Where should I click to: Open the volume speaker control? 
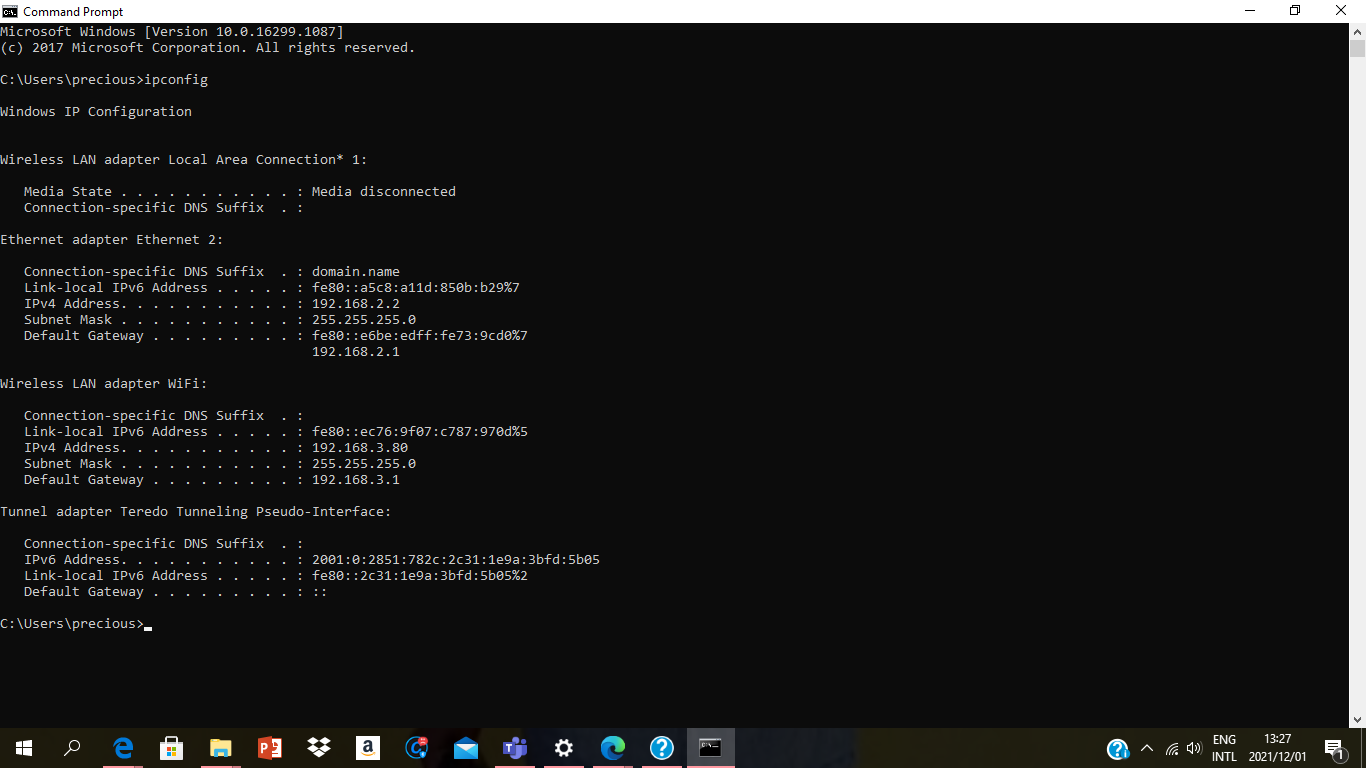1193,748
